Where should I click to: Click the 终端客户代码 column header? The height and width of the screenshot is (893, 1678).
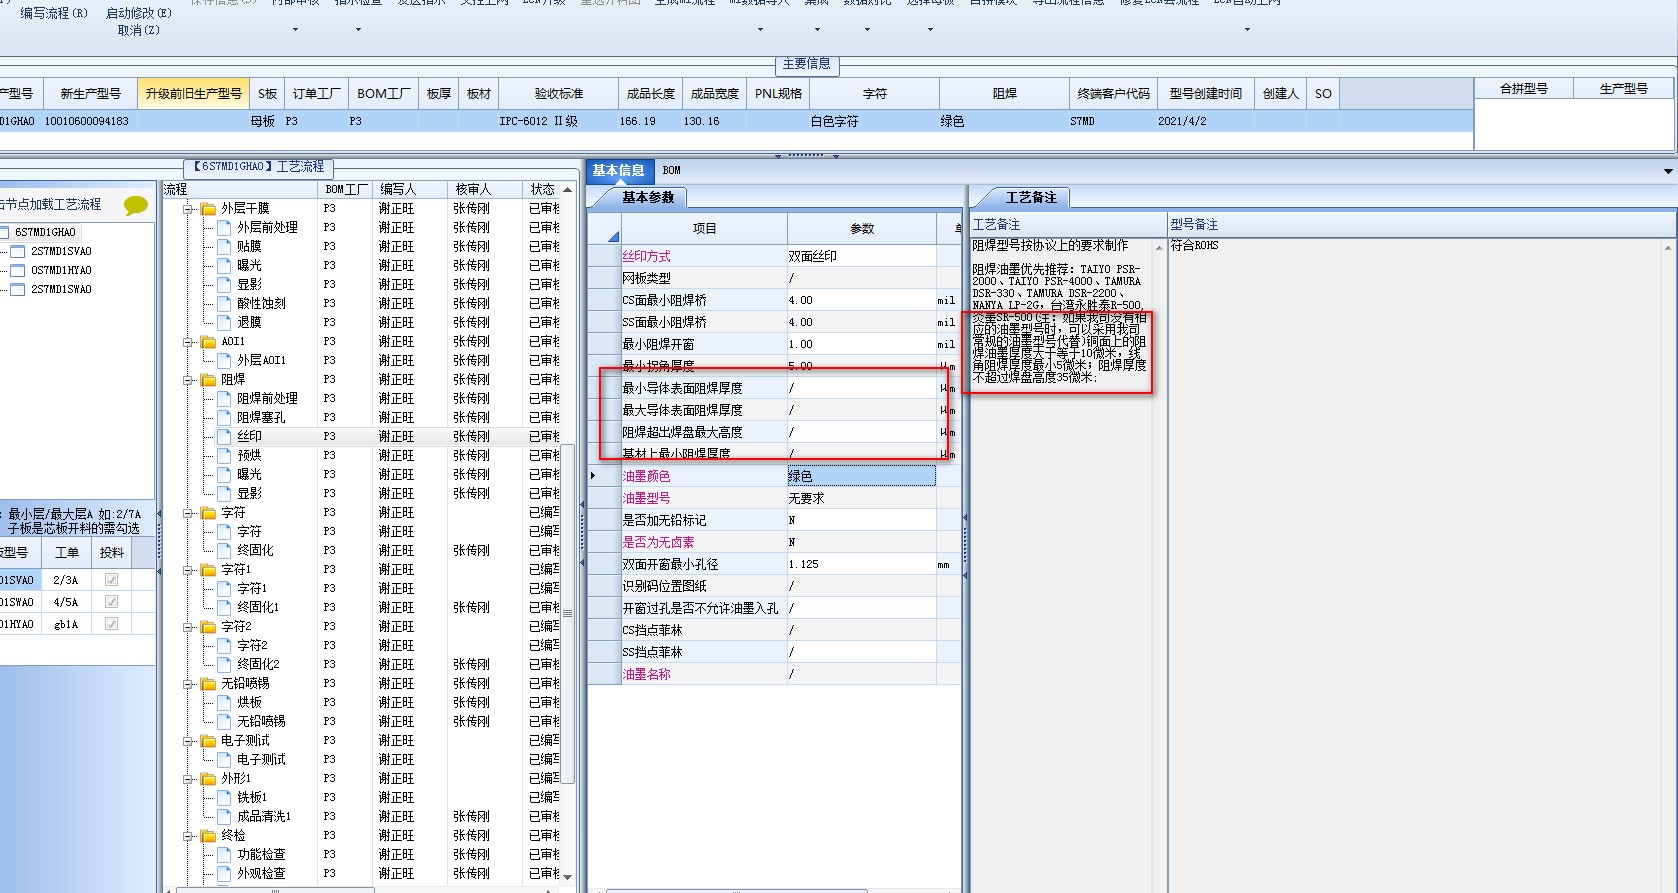tap(1114, 94)
